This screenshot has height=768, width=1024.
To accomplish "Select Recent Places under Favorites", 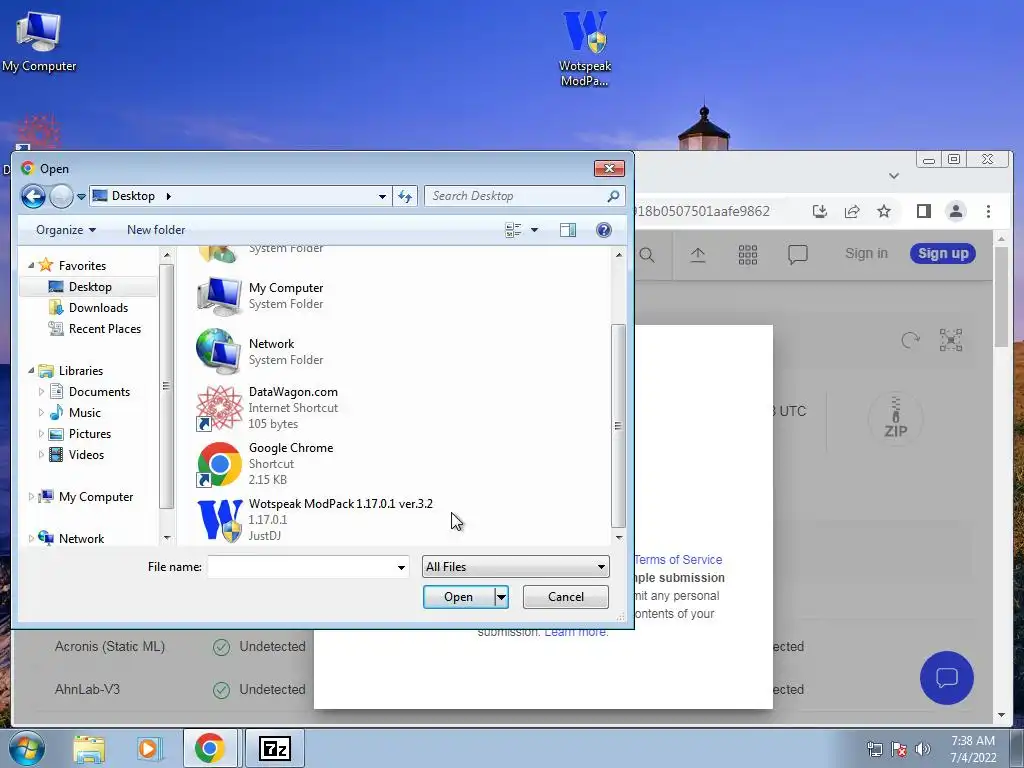I will 104,328.
